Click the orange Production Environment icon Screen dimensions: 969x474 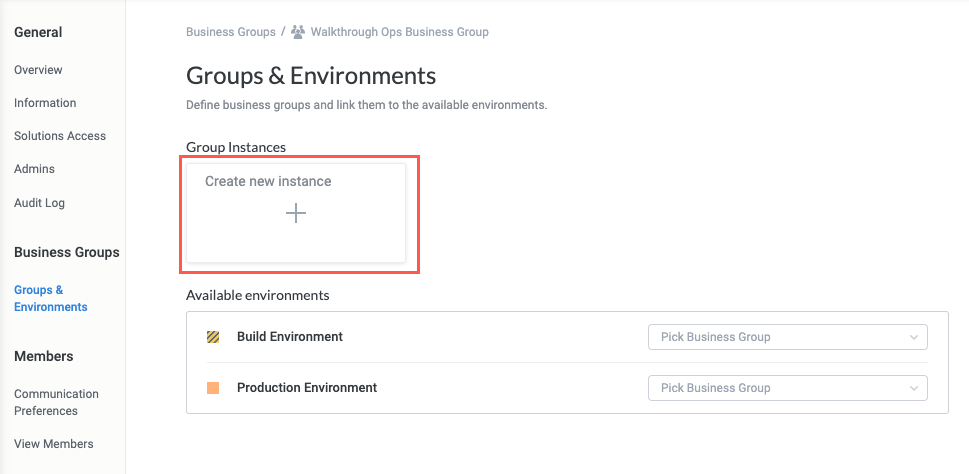(213, 388)
